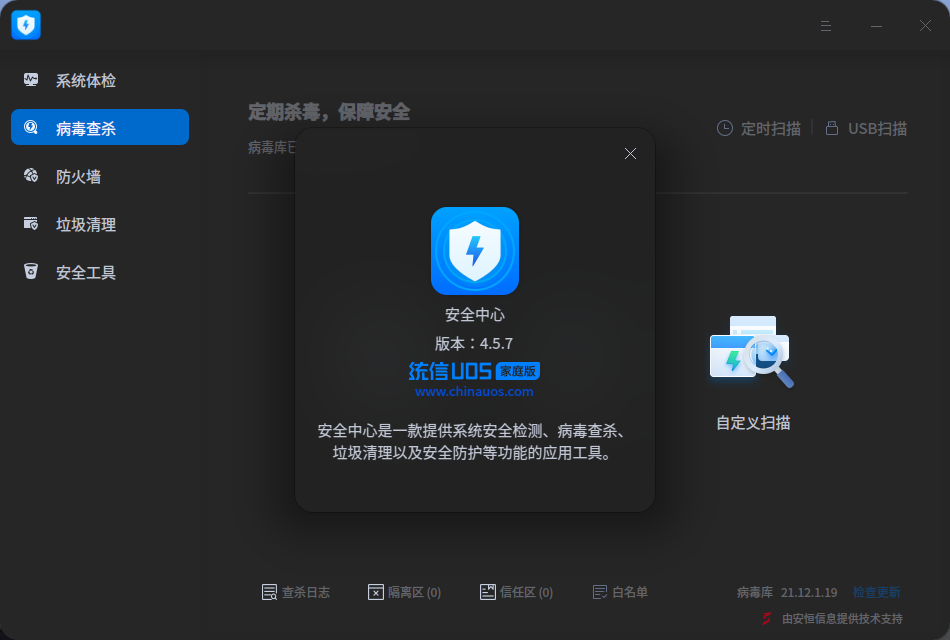Open the 防火墙 firewall panel icon
The width and height of the screenshot is (950, 640).
(x=32, y=175)
